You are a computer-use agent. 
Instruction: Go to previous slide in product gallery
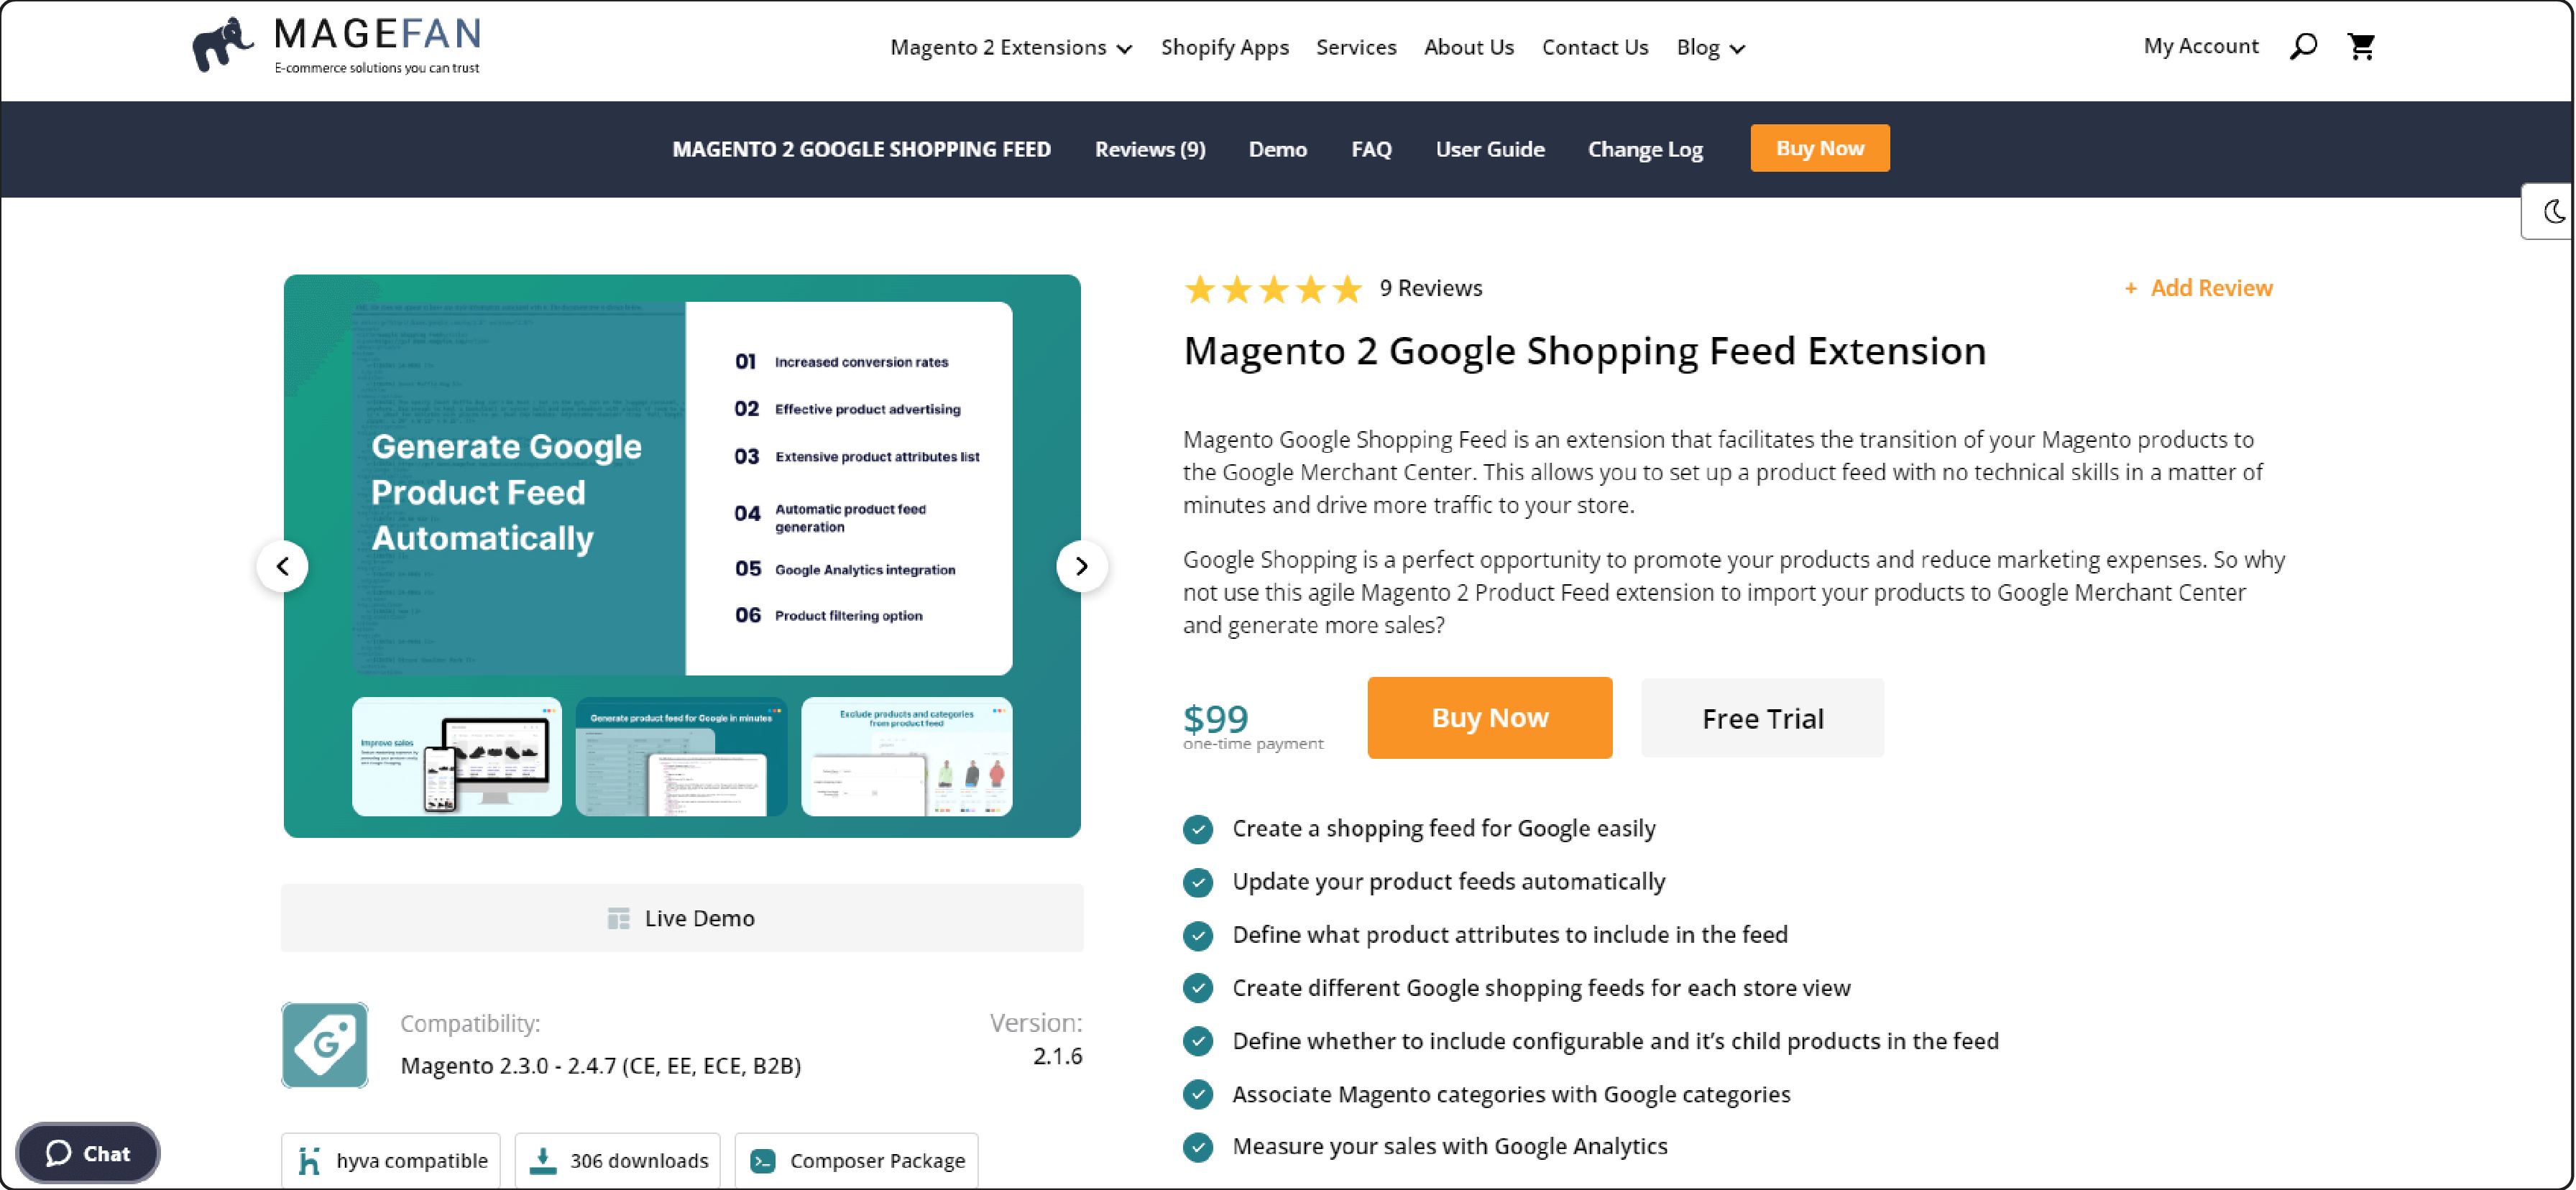pos(283,566)
